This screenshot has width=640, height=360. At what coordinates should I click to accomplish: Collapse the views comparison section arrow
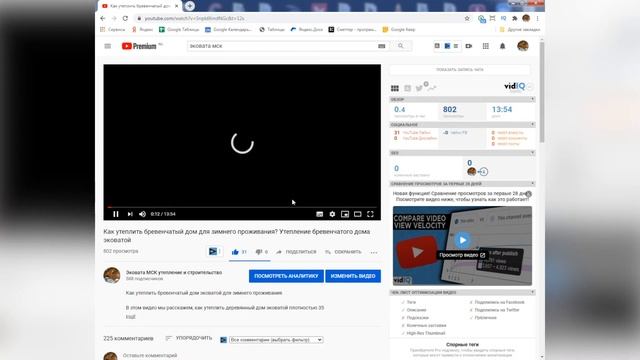point(532,184)
